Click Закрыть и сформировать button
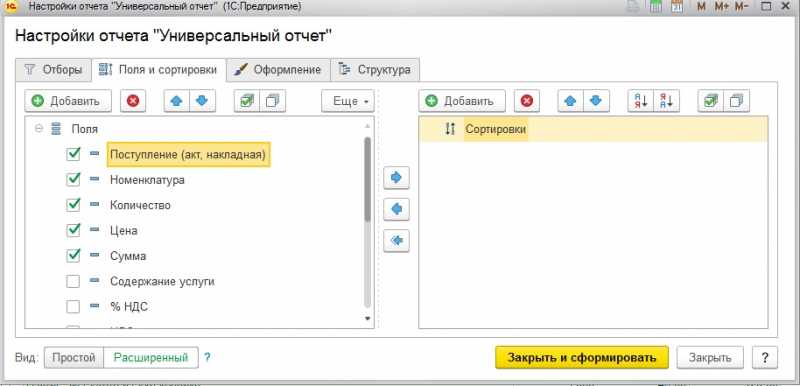 point(582,357)
